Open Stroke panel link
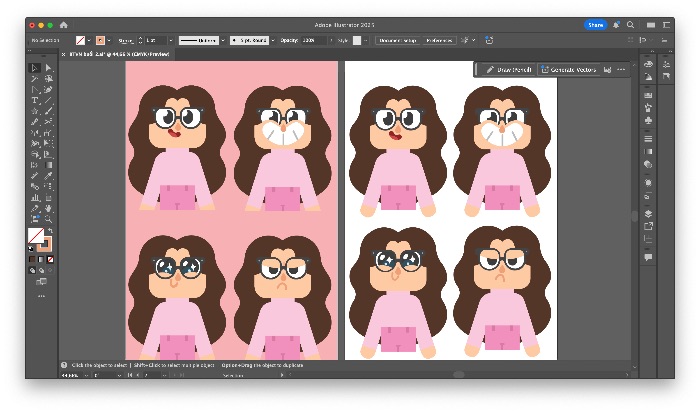700x412 pixels. (x=125, y=40)
